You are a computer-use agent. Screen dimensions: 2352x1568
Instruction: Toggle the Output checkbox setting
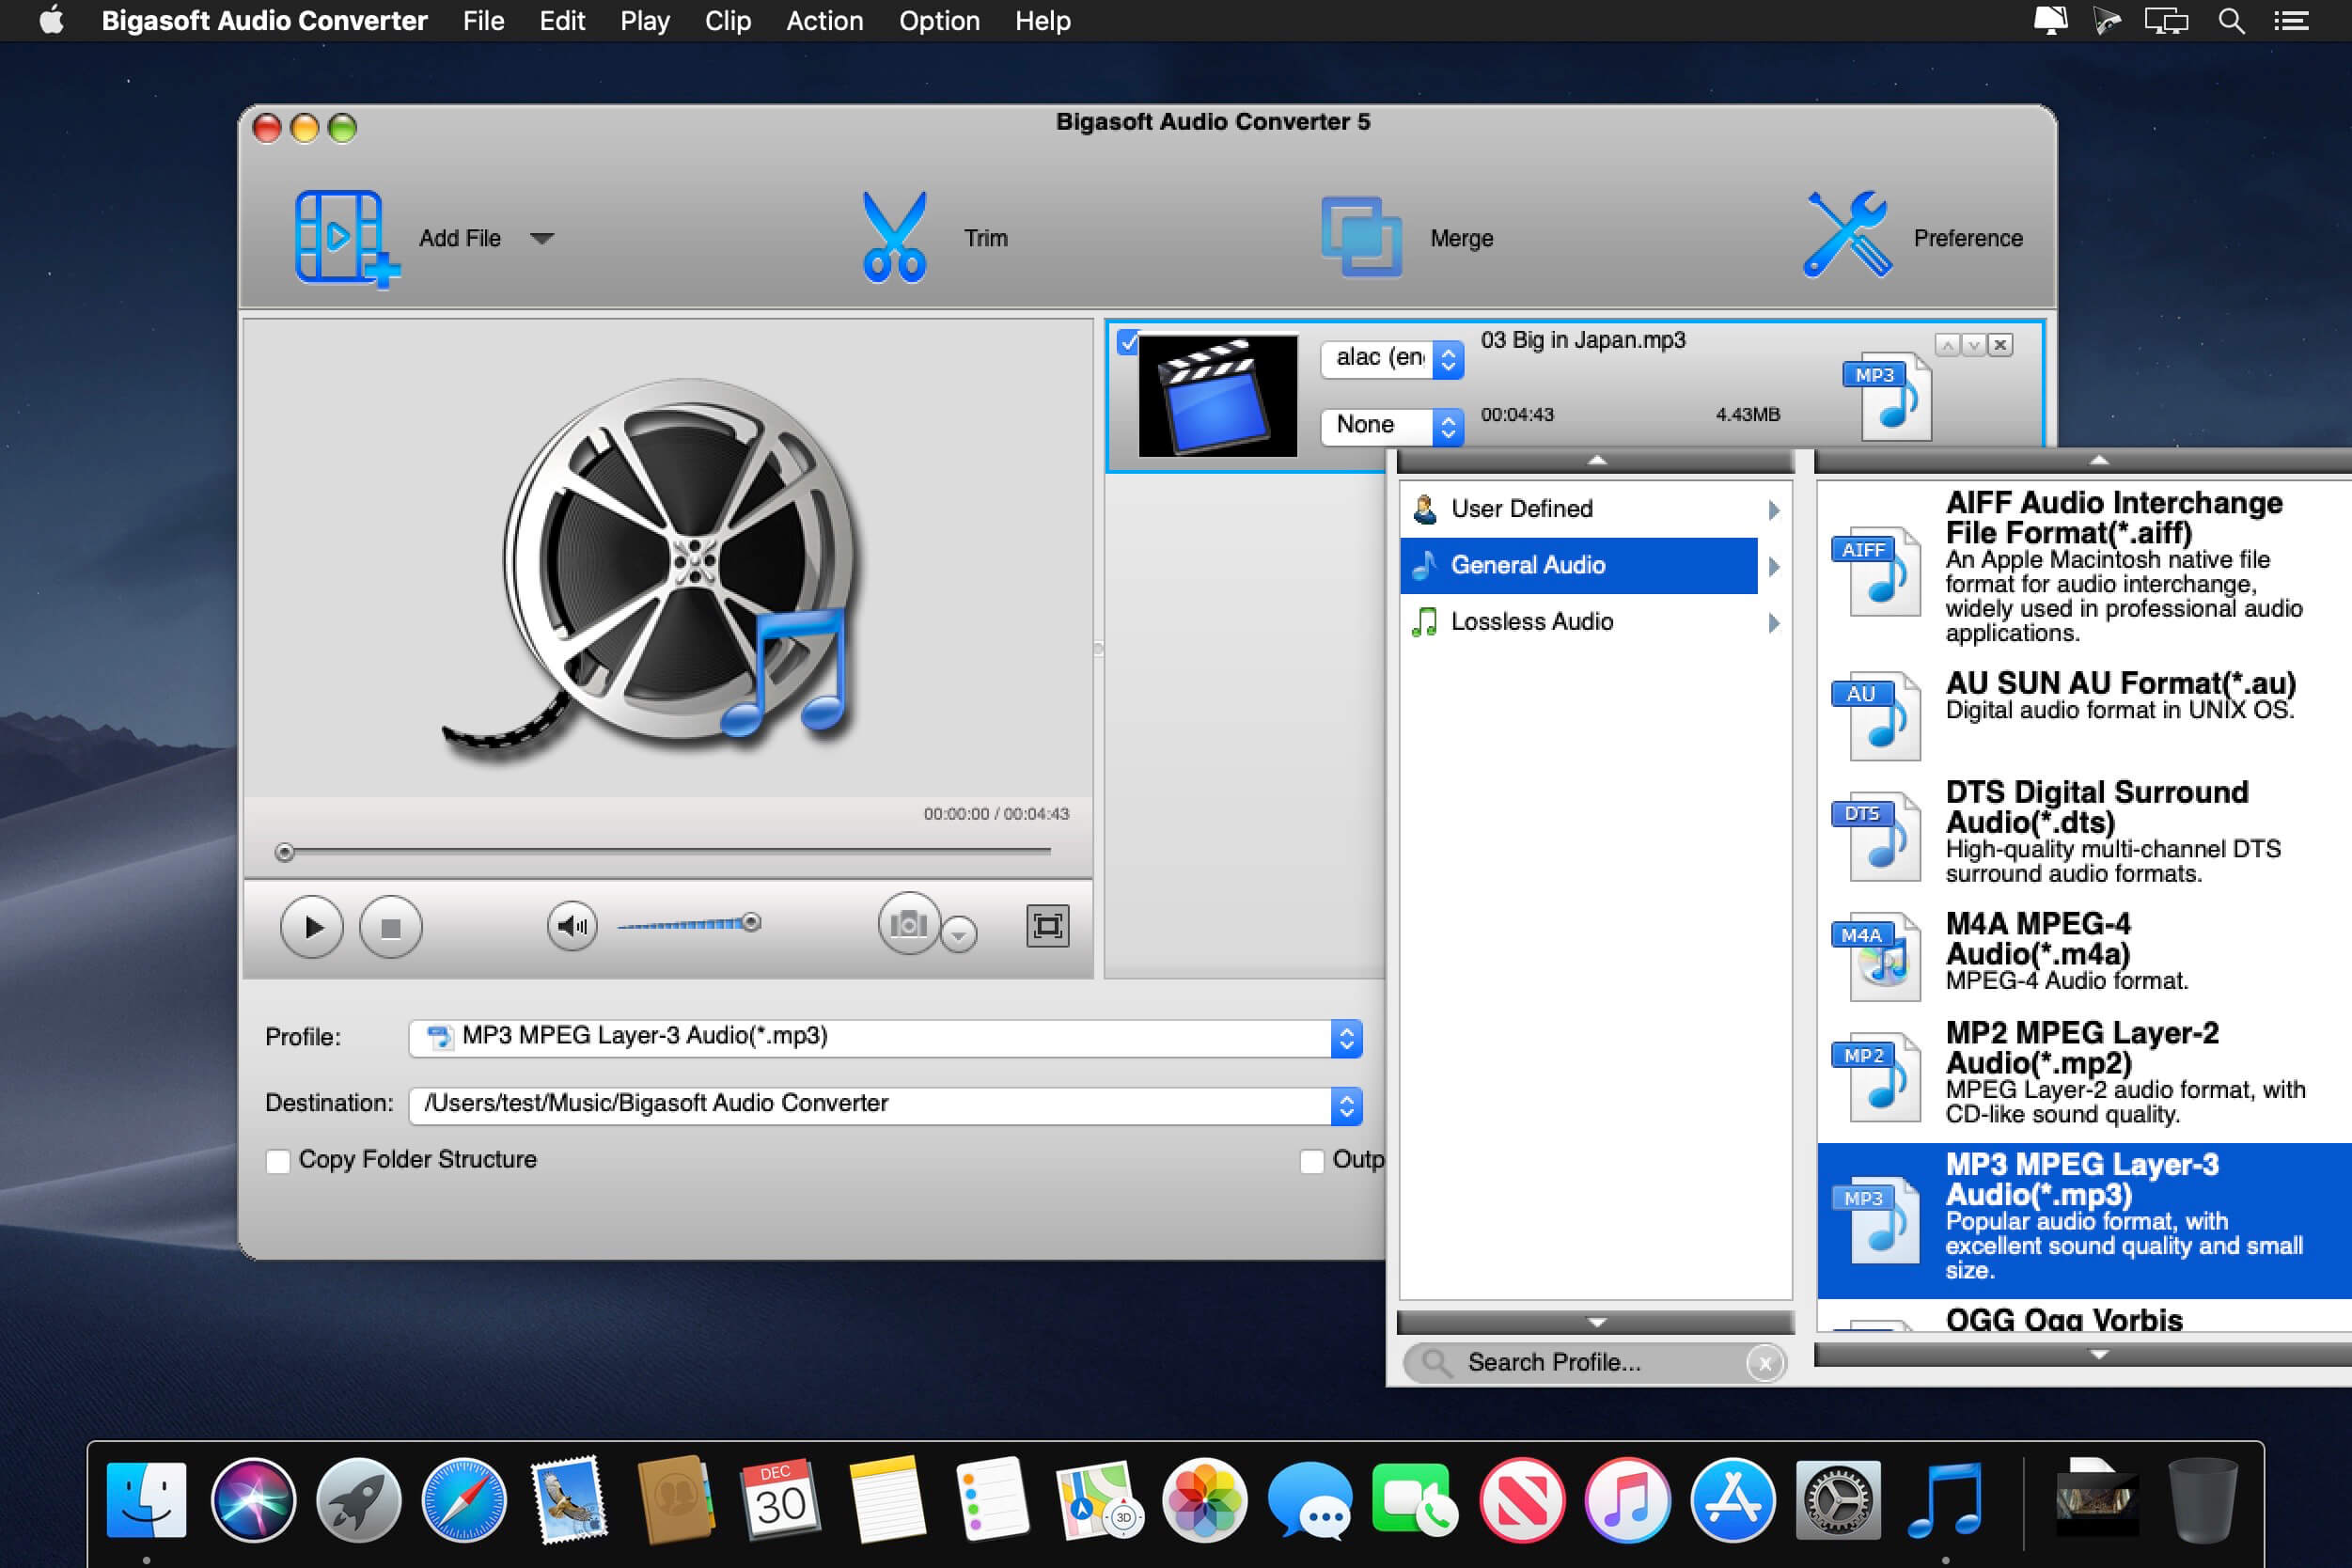pos(1312,1158)
